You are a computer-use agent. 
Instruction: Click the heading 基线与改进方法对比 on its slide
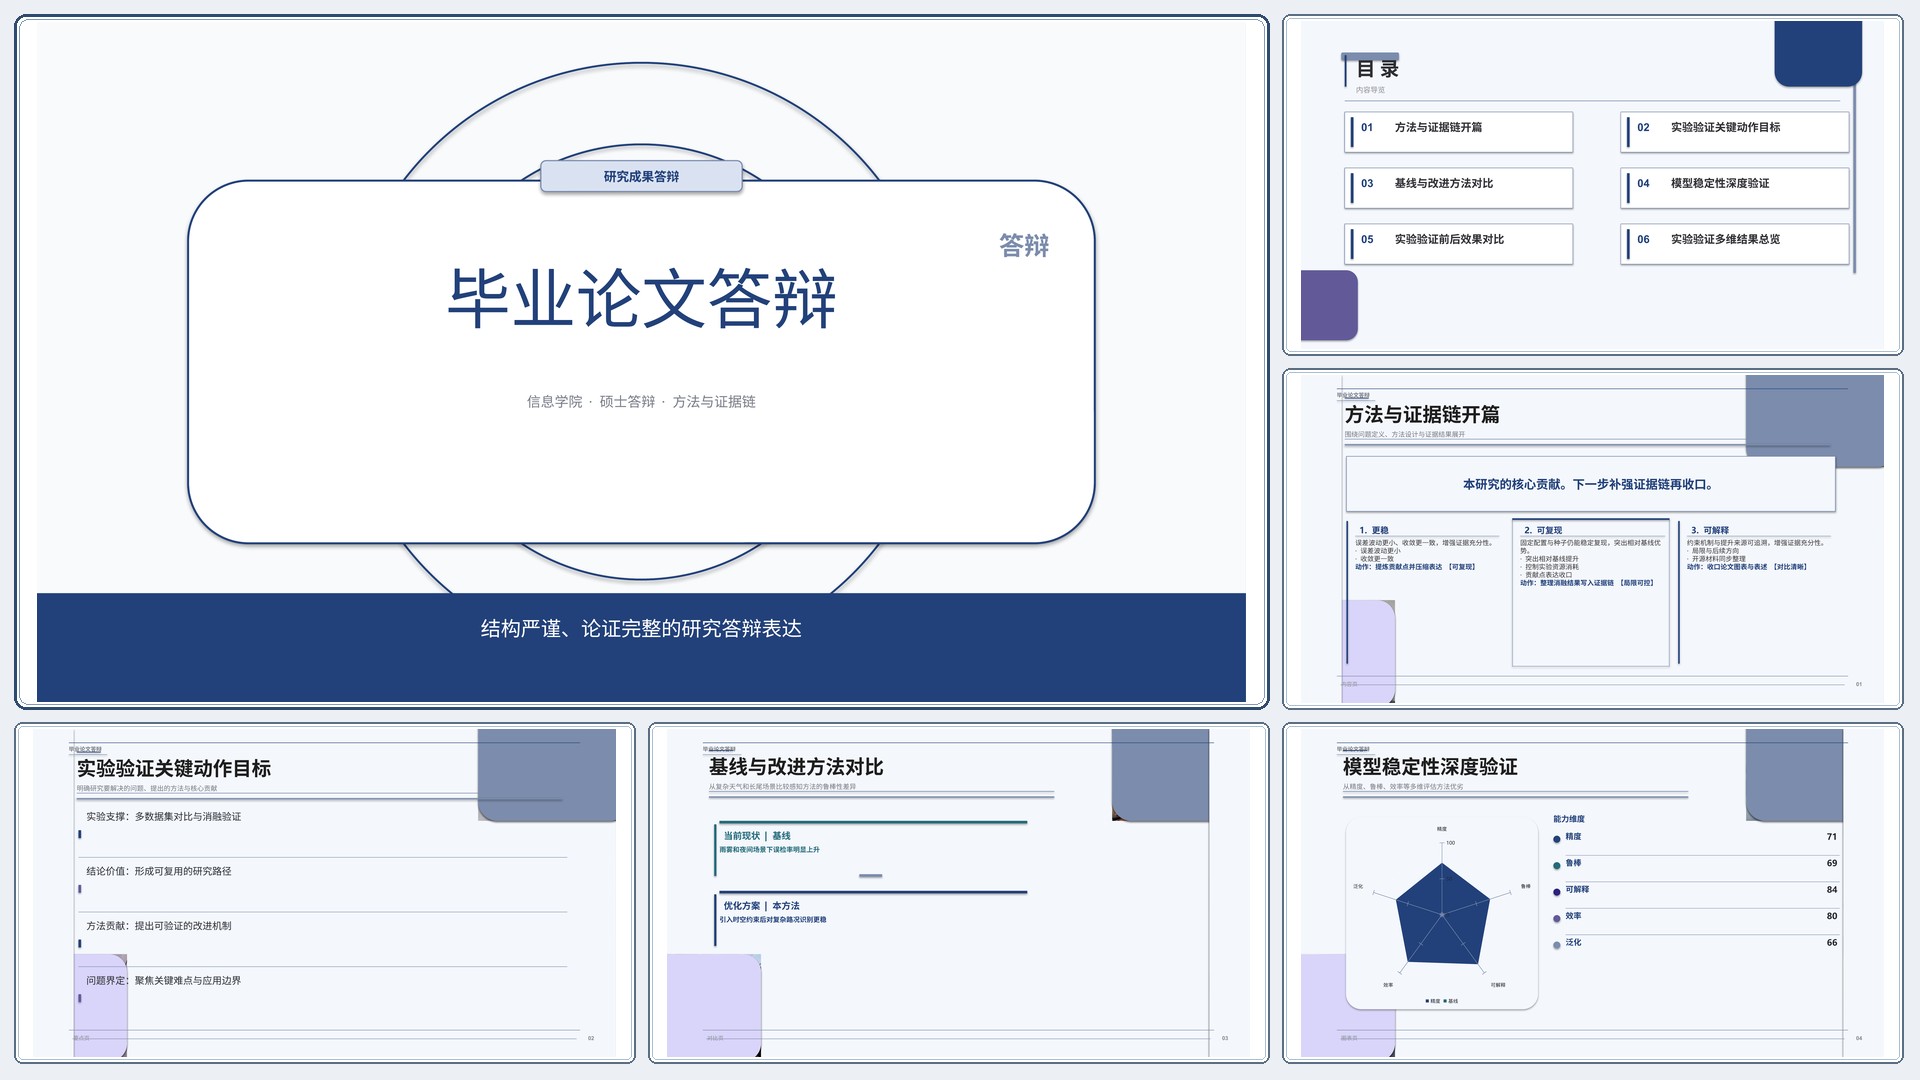tap(796, 767)
